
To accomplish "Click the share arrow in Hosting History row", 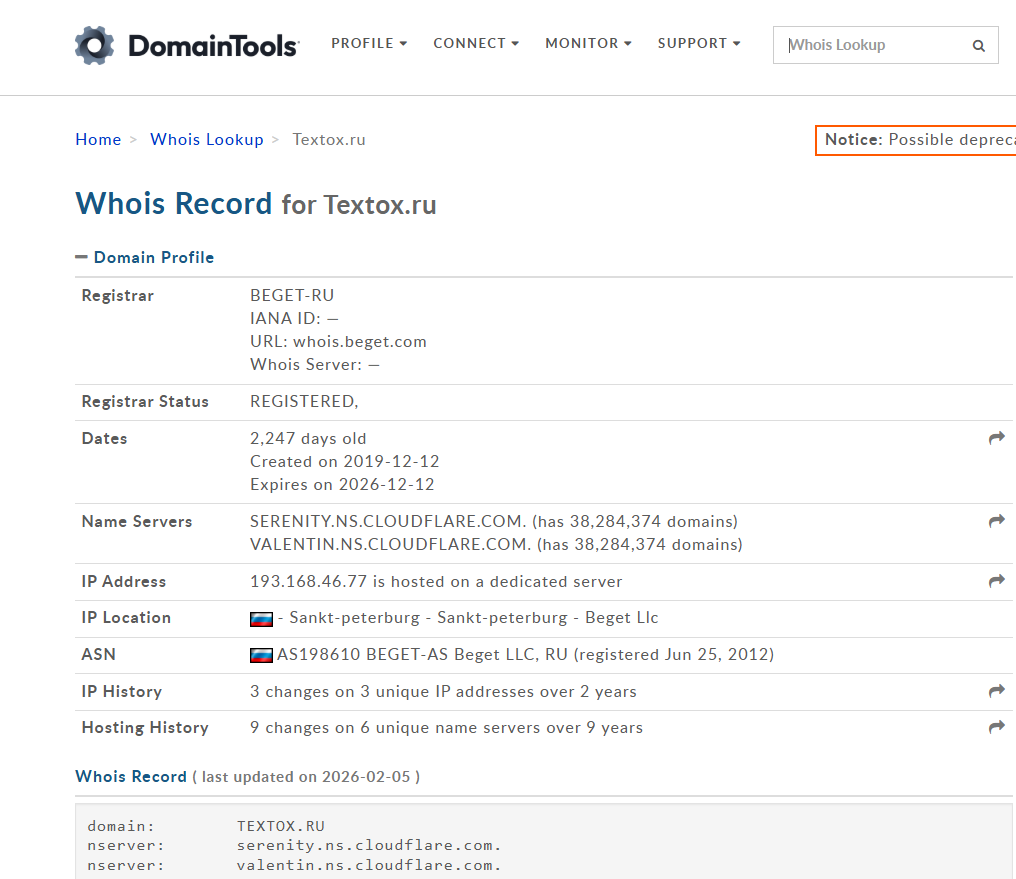I will tap(997, 727).
